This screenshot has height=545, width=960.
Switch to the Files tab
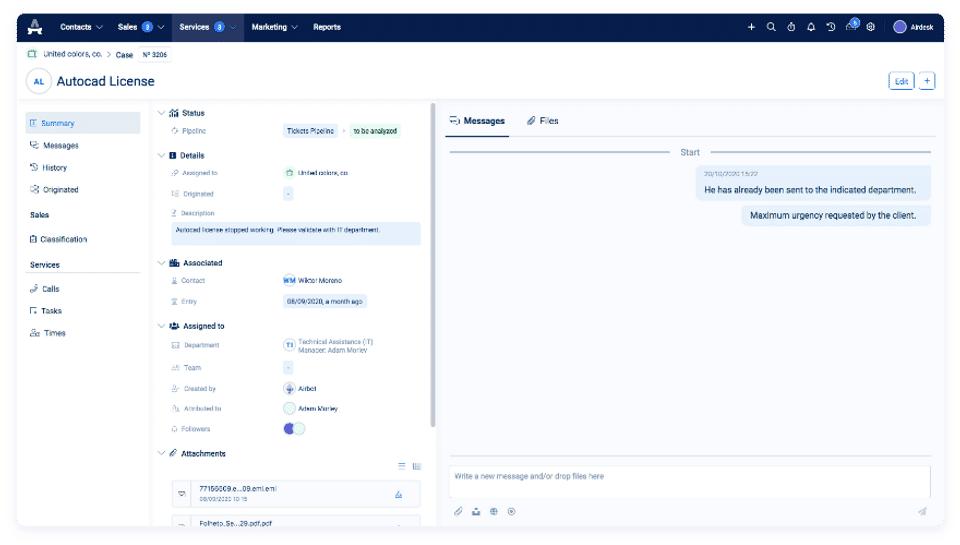coord(543,121)
